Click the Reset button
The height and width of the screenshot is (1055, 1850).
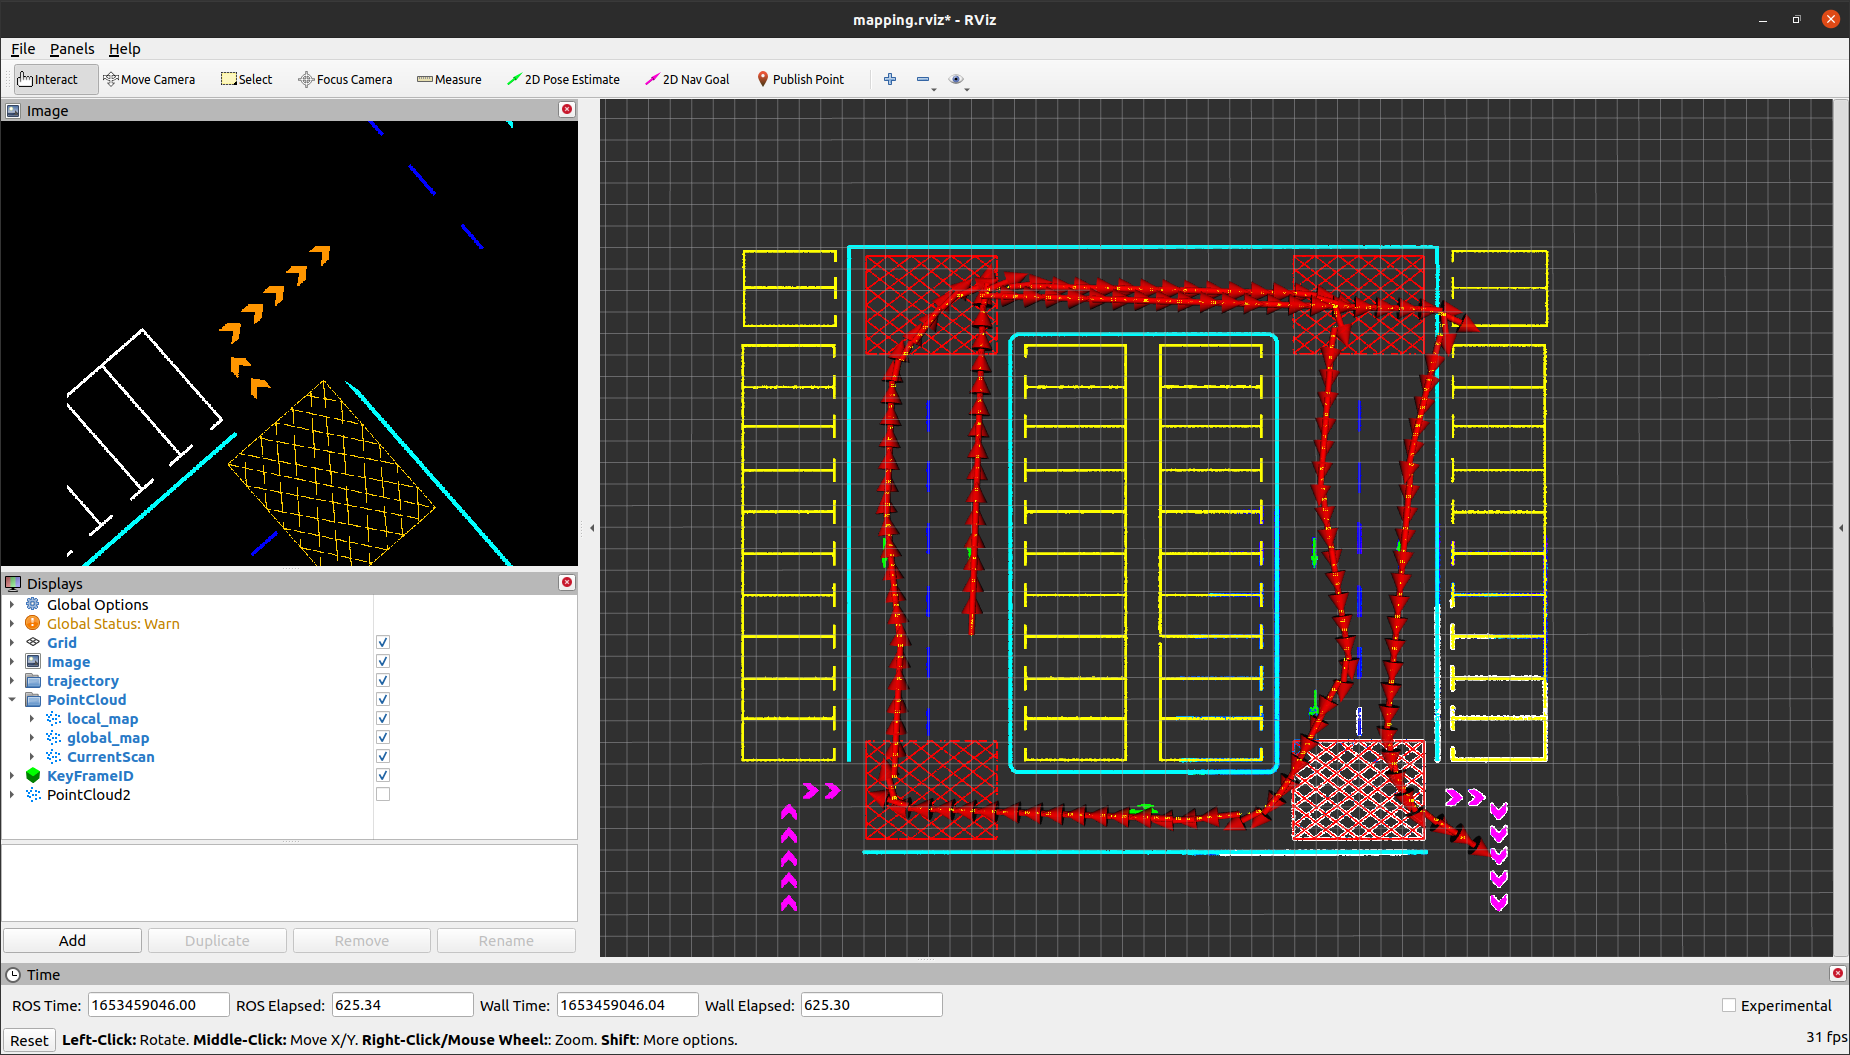tap(29, 1040)
